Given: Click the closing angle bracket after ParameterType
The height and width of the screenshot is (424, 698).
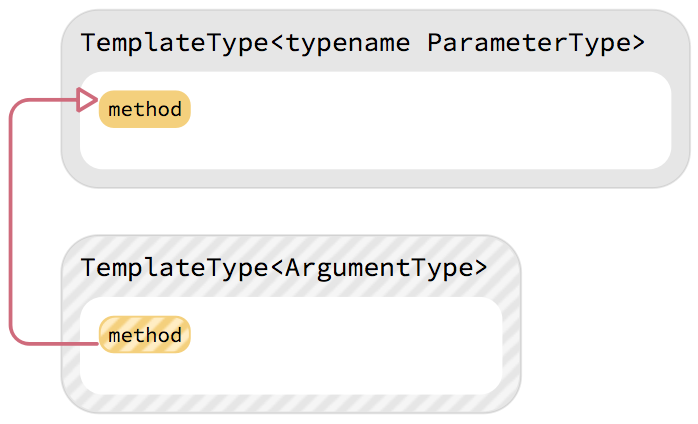Looking at the screenshot, I should click(x=638, y=44).
